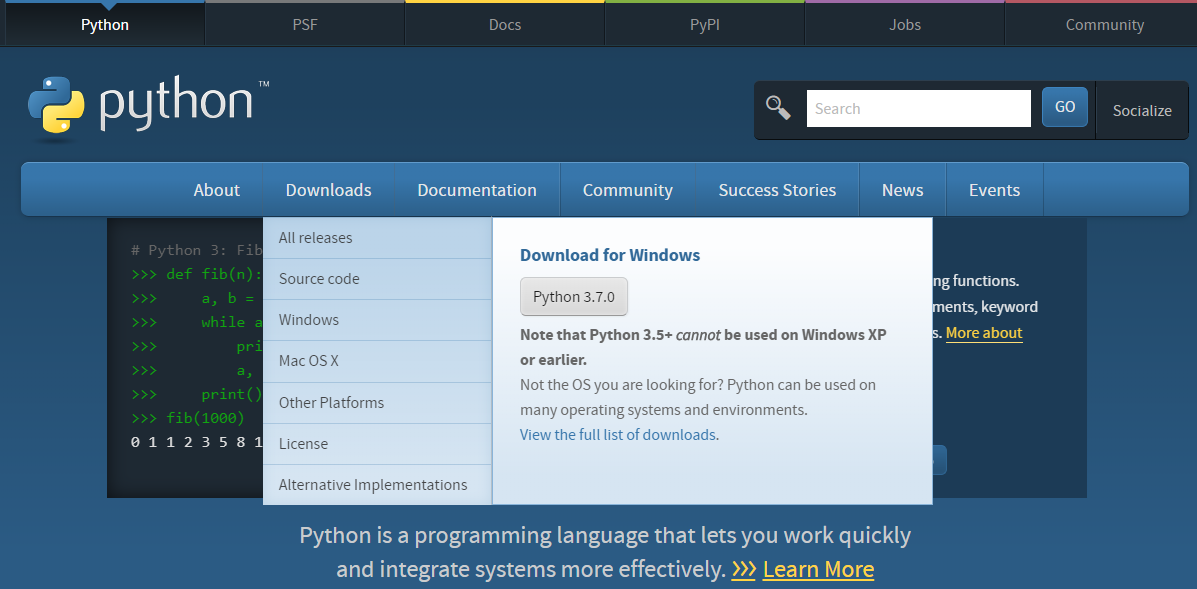Click the More about link

click(x=984, y=333)
